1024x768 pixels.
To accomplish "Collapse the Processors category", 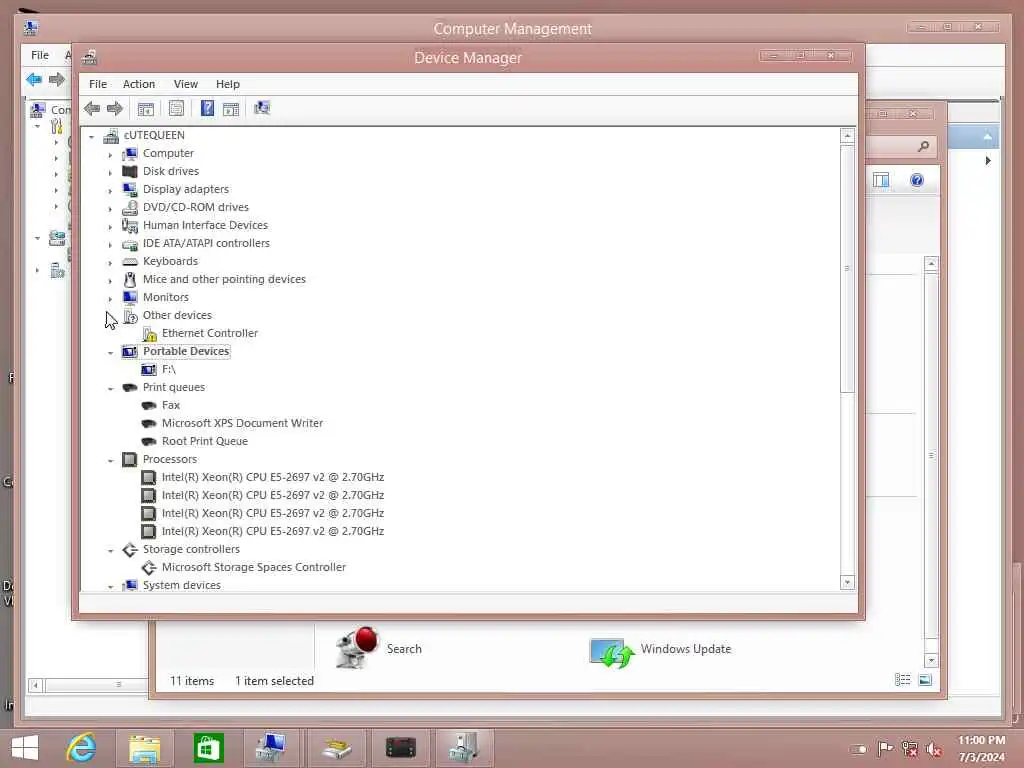I will point(110,460).
